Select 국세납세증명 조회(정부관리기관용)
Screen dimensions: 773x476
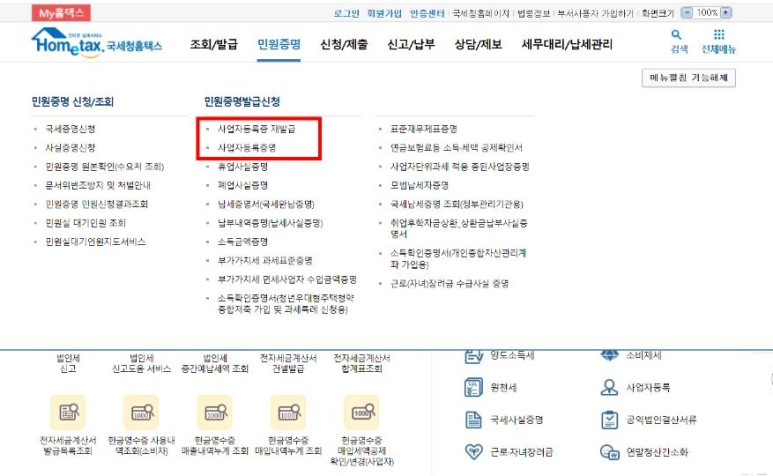457,204
